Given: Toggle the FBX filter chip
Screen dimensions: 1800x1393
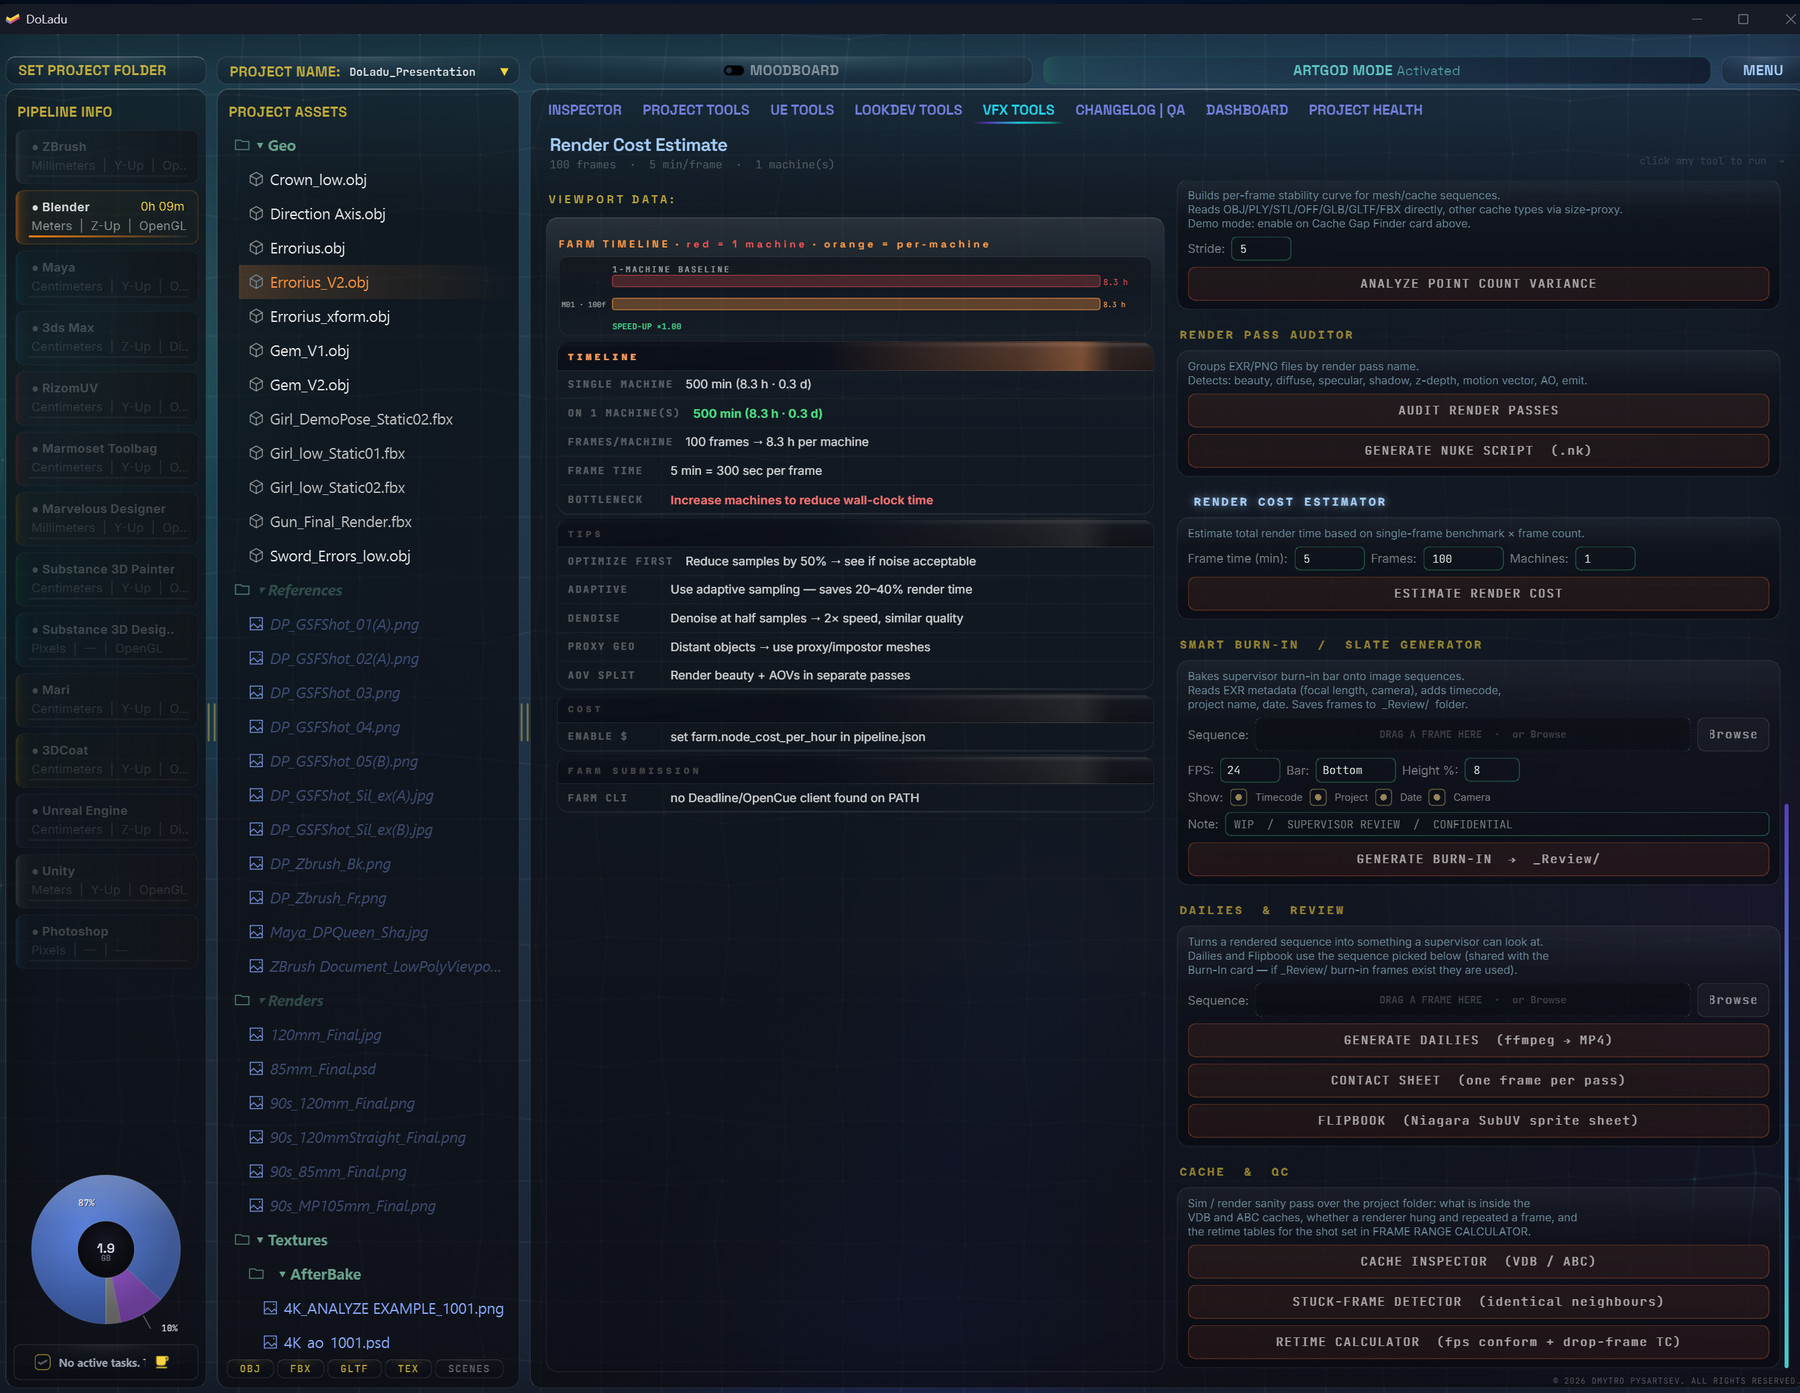Looking at the screenshot, I should (300, 1369).
